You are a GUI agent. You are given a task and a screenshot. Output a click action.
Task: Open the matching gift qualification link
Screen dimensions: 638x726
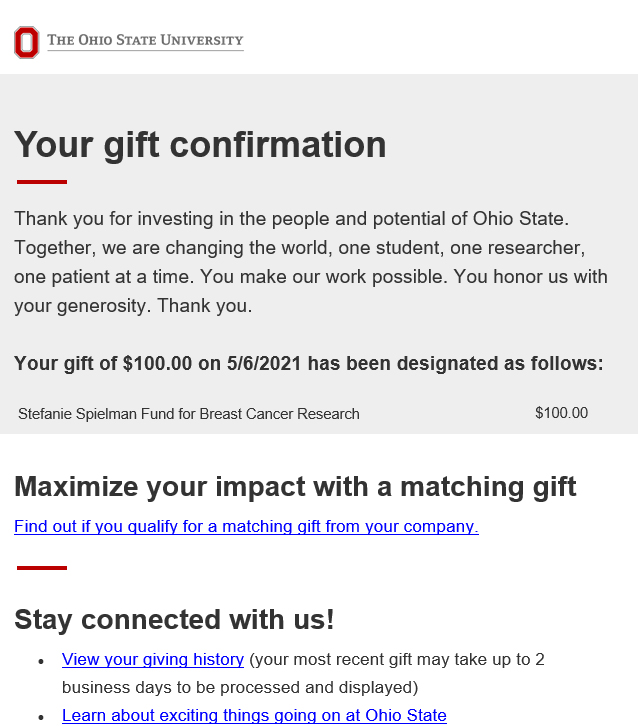[x=246, y=526]
